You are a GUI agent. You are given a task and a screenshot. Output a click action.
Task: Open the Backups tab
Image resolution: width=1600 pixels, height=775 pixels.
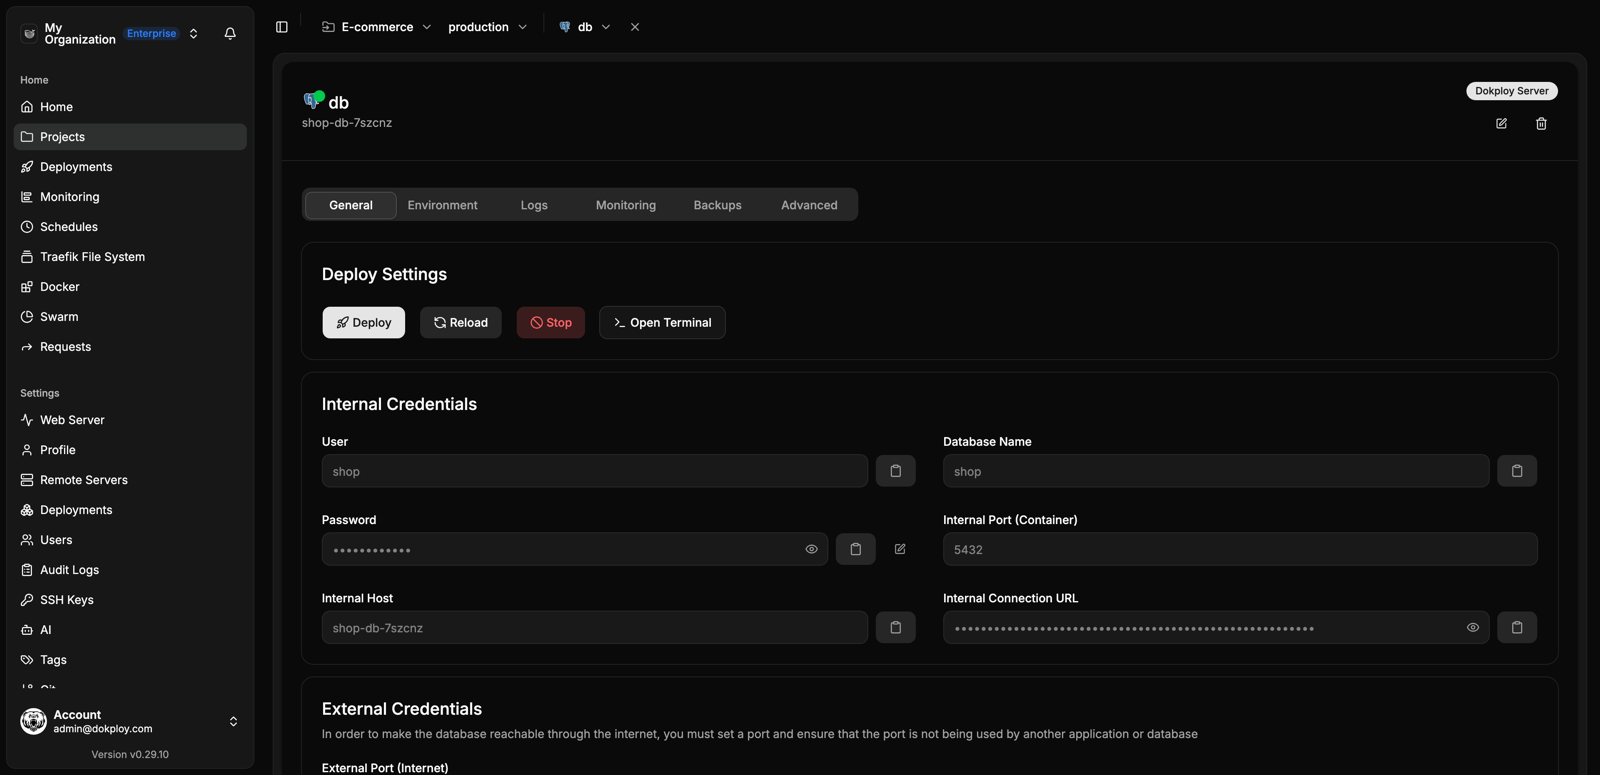[718, 205]
